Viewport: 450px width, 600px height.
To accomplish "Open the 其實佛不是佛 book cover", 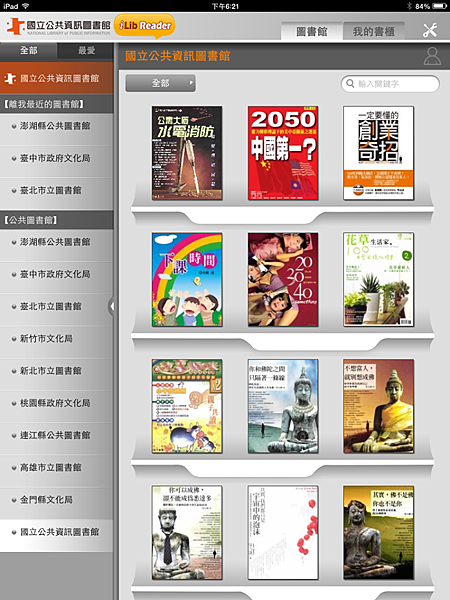I will [378, 533].
